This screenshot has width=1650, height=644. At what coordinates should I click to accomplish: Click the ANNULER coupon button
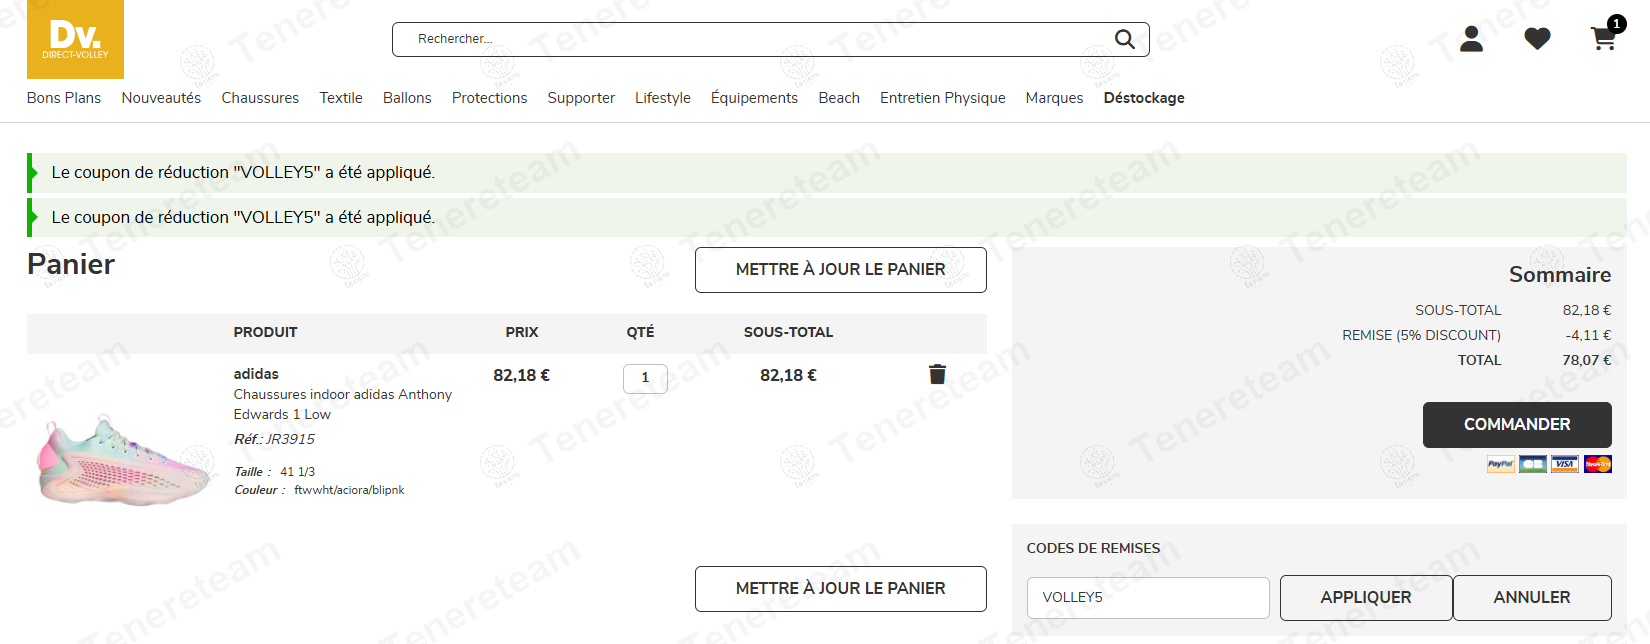click(x=1532, y=598)
